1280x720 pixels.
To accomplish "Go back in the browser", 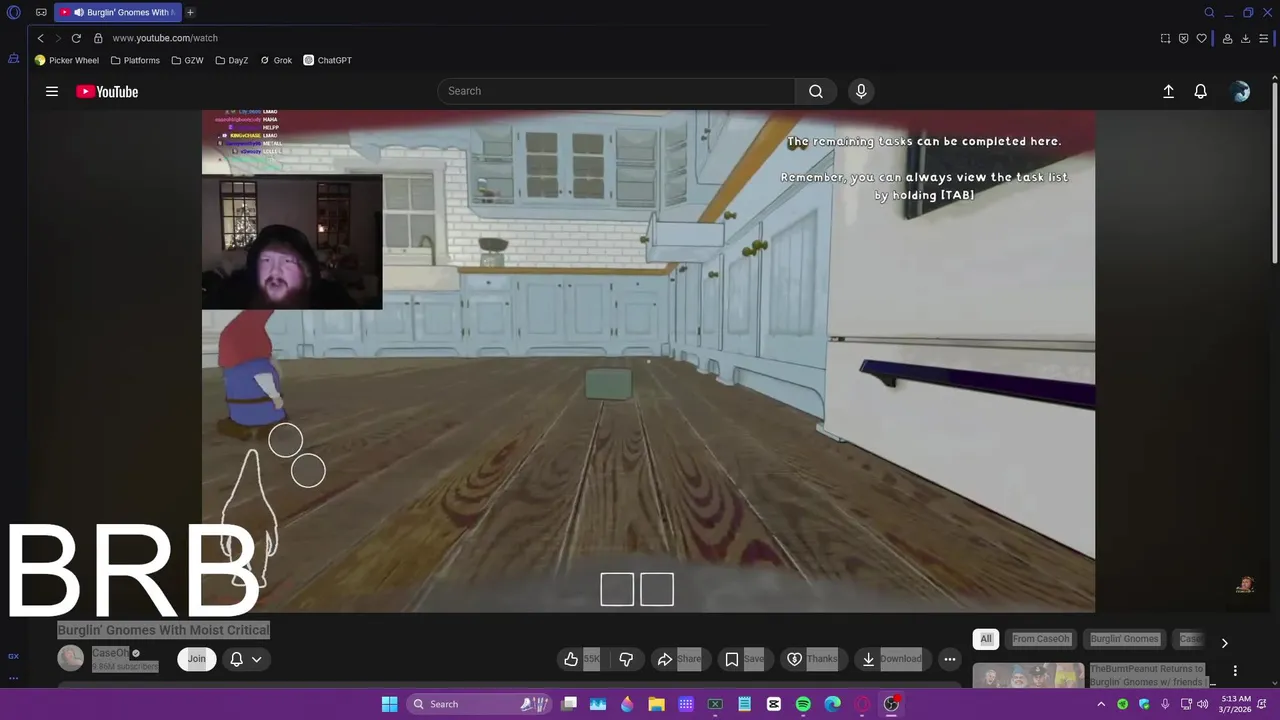I will 40,38.
